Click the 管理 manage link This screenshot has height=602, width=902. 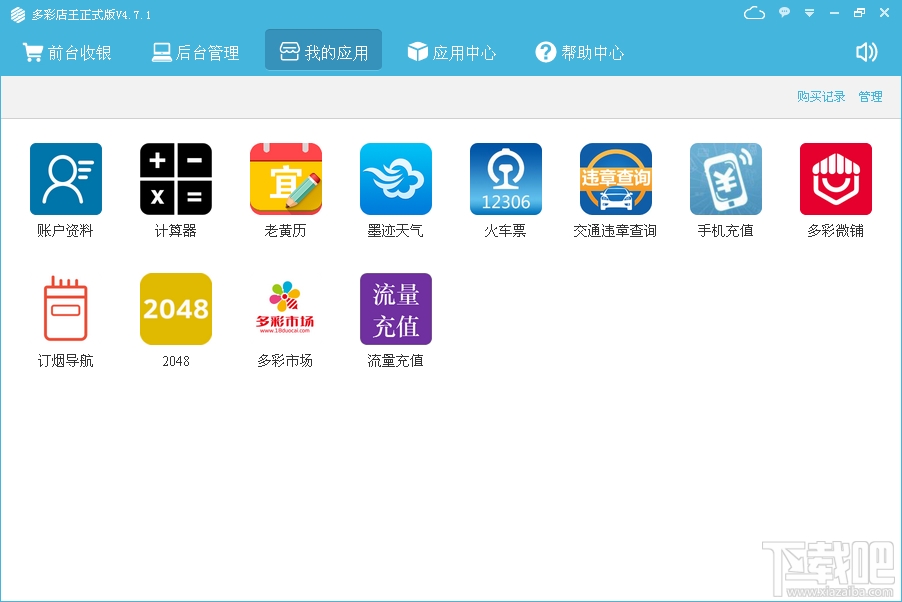[870, 96]
